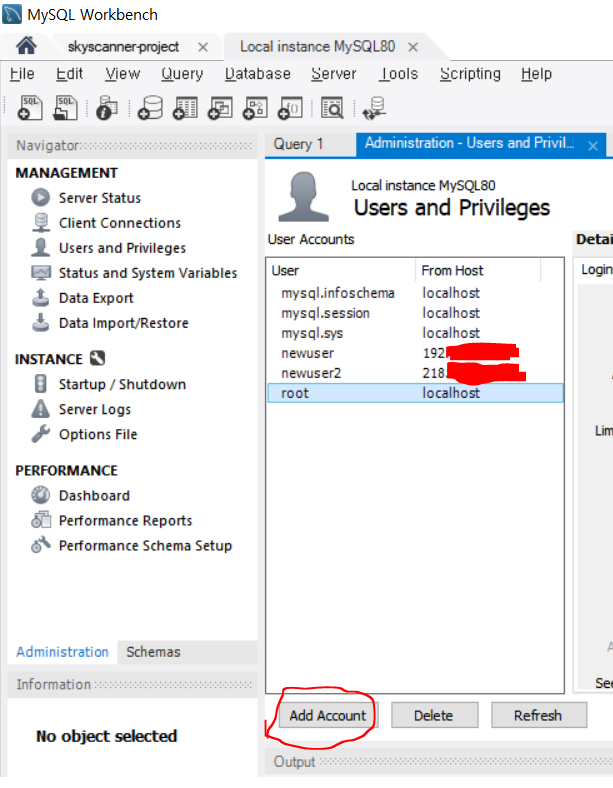Click the Startup / Shutdown icon
This screenshot has height=788, width=613.
click(41, 384)
